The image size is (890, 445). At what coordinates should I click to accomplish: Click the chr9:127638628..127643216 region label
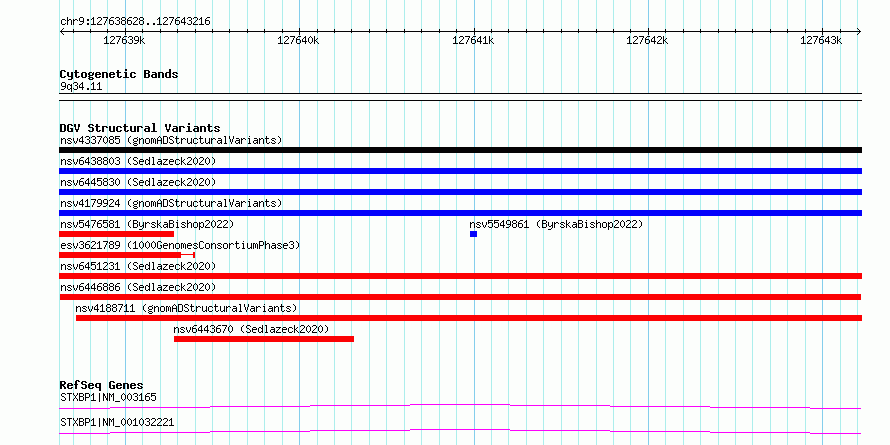135,22
